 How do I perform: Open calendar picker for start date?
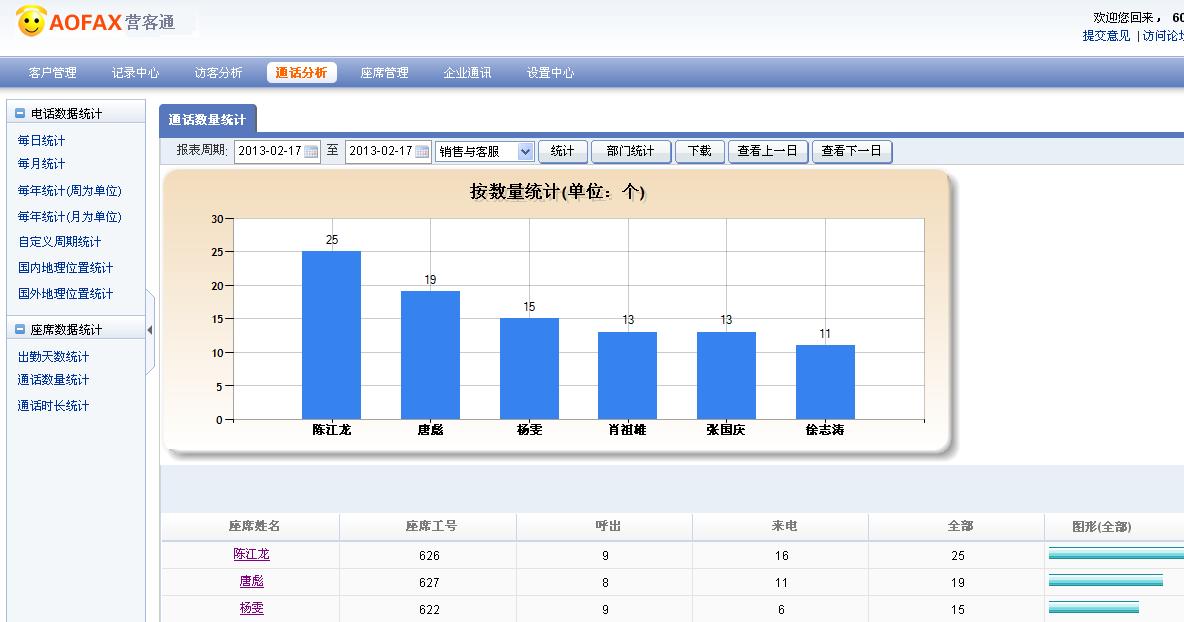click(310, 152)
